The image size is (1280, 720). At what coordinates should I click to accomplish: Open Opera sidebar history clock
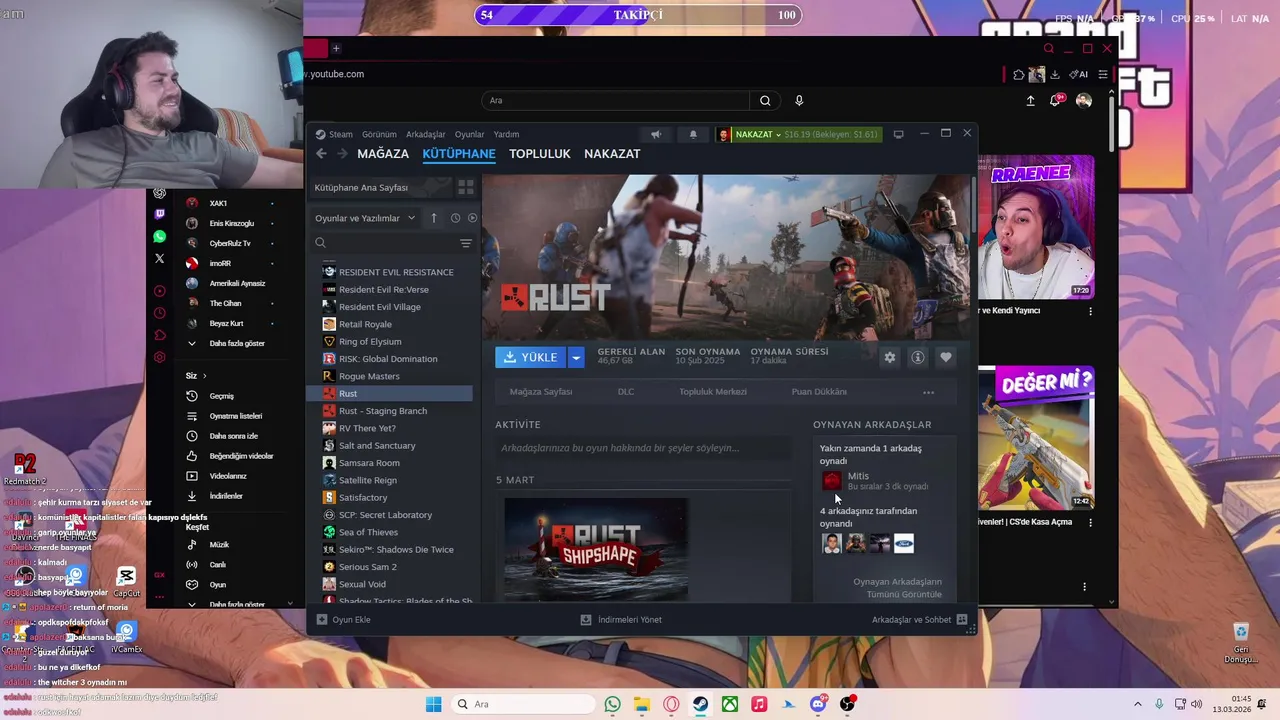point(160,313)
